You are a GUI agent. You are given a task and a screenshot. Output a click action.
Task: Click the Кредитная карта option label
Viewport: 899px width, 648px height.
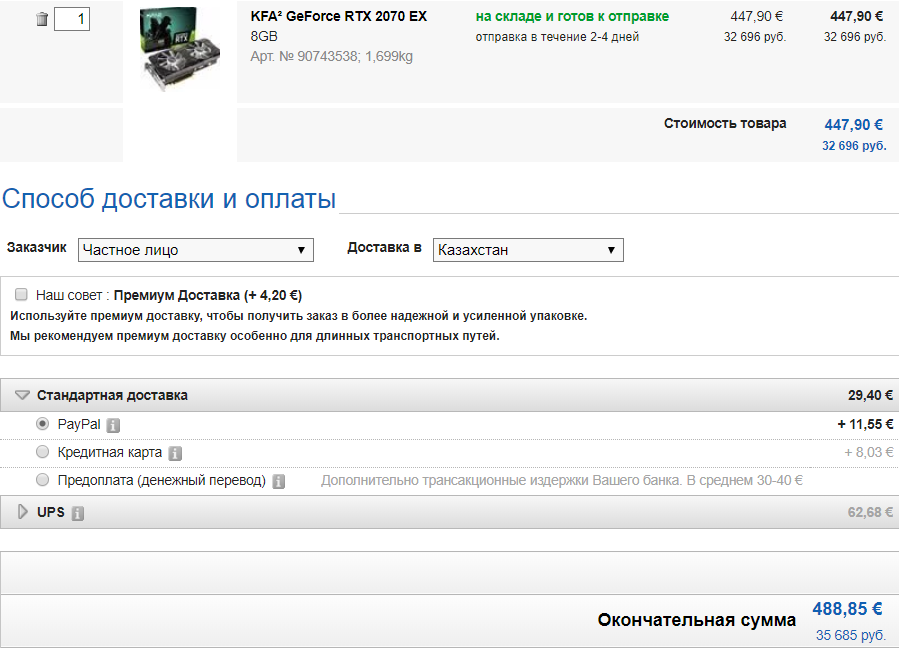coord(110,452)
